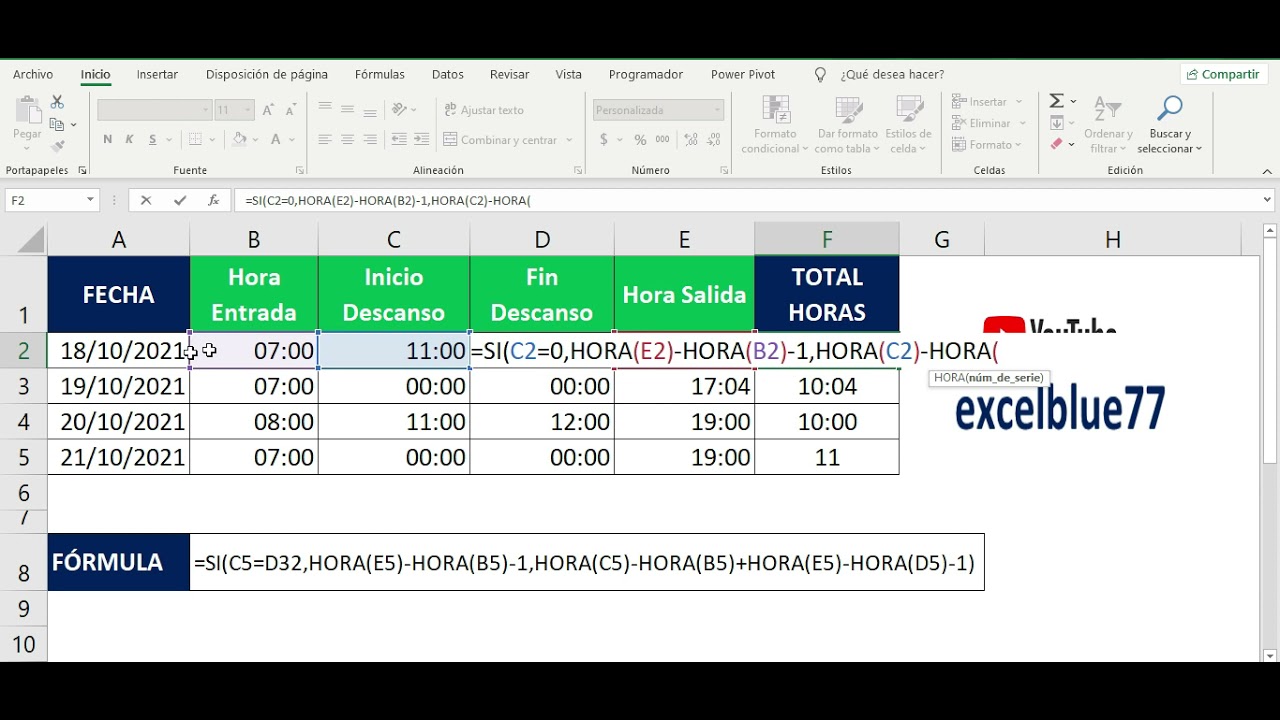Switch to the Power Pivot tab
Viewport: 1280px width, 720px height.
click(x=743, y=75)
